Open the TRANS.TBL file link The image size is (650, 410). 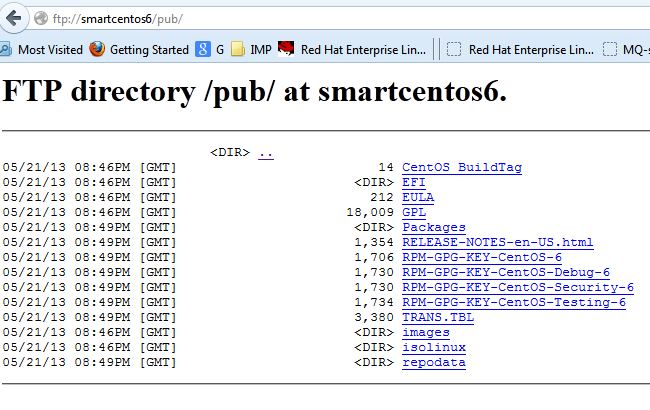438,317
